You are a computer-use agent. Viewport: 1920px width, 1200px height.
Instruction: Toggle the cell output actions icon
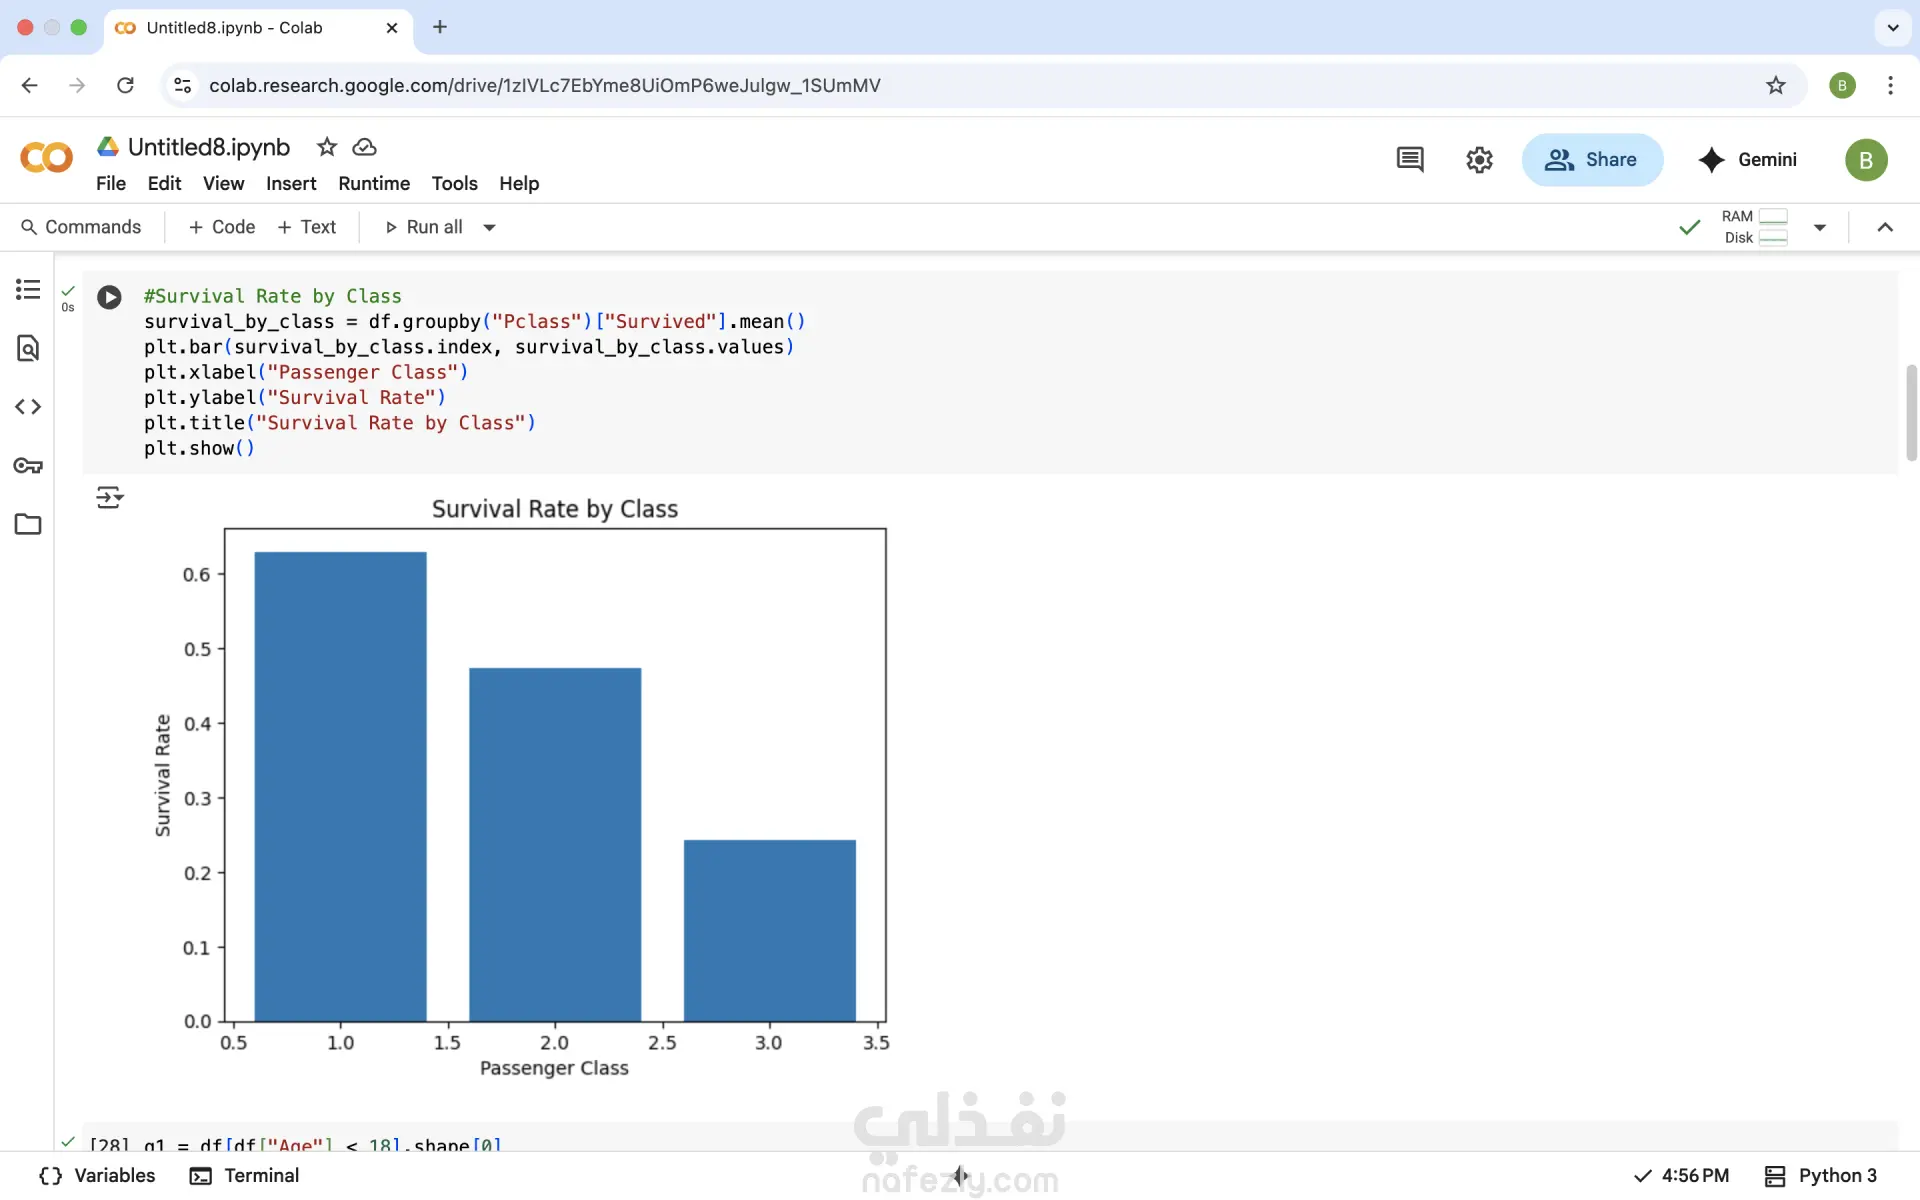tap(109, 497)
